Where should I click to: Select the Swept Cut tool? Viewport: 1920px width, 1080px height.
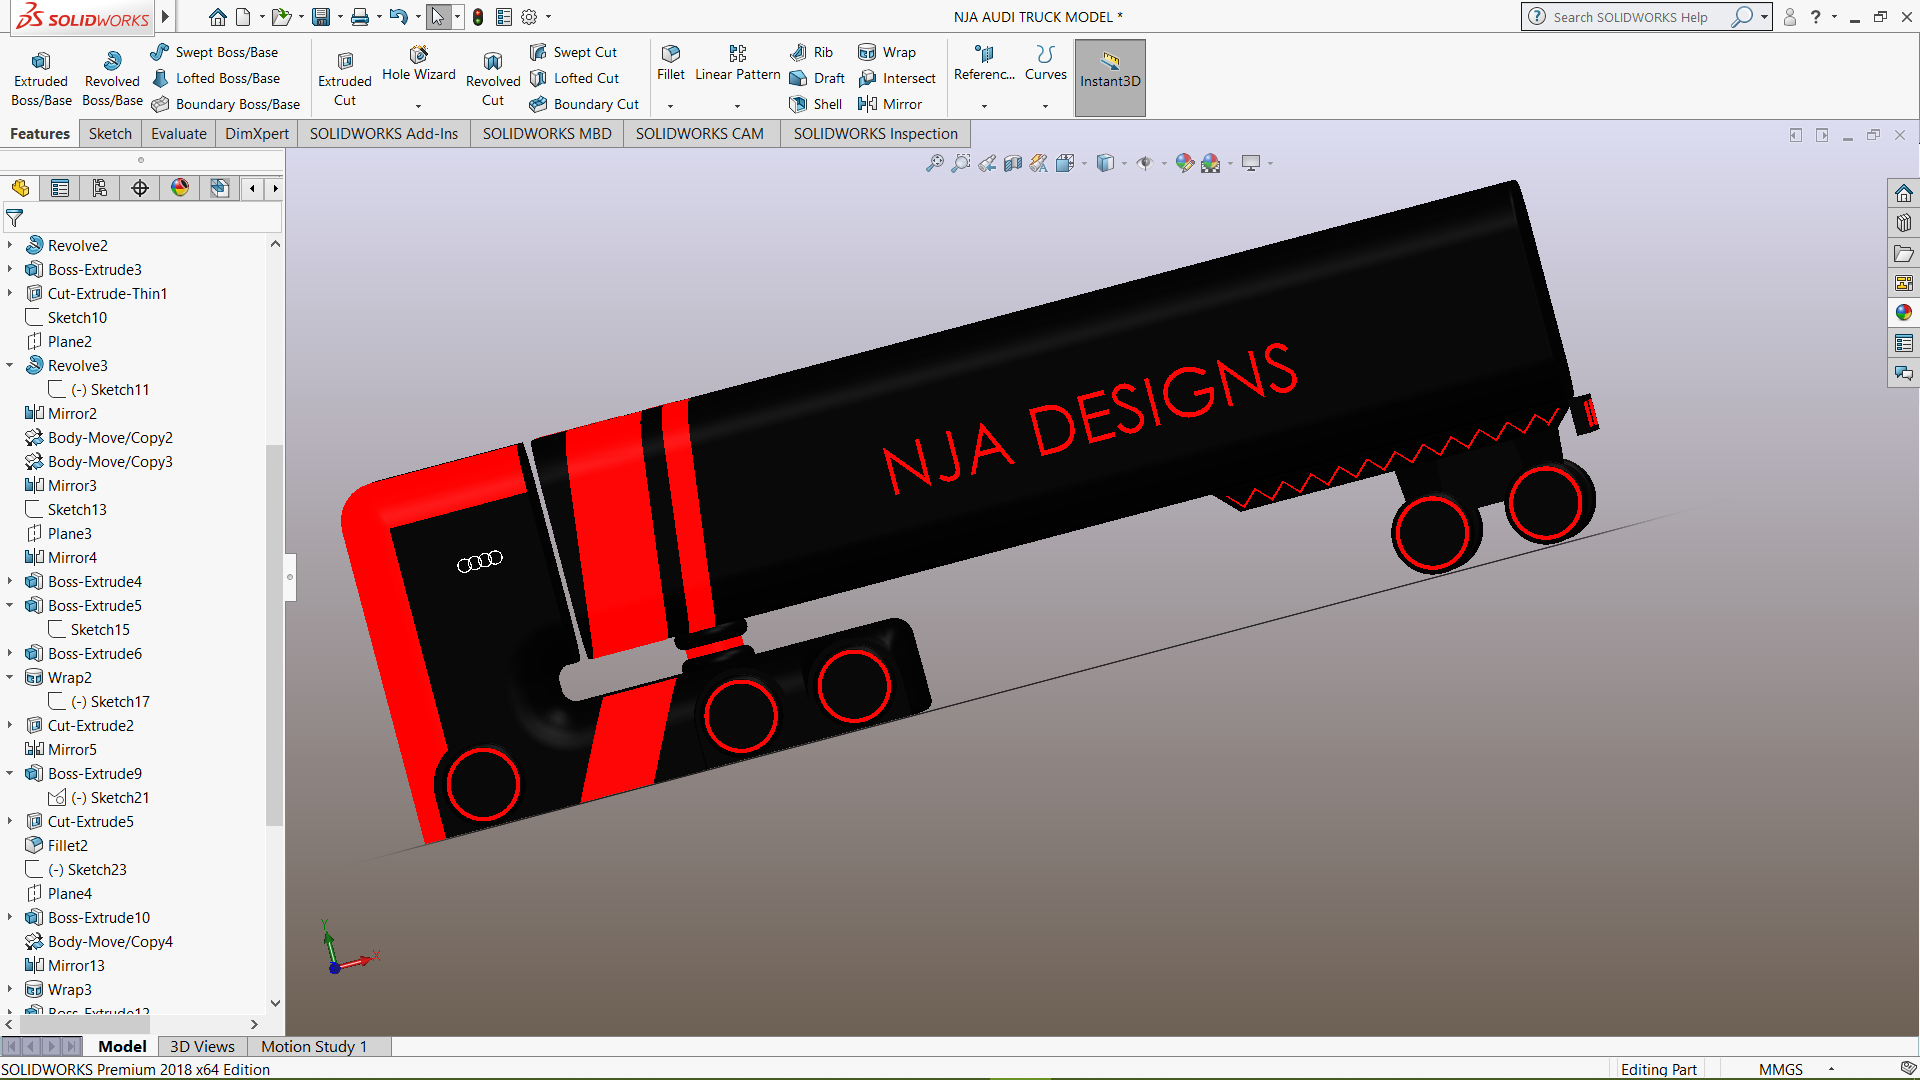573,52
